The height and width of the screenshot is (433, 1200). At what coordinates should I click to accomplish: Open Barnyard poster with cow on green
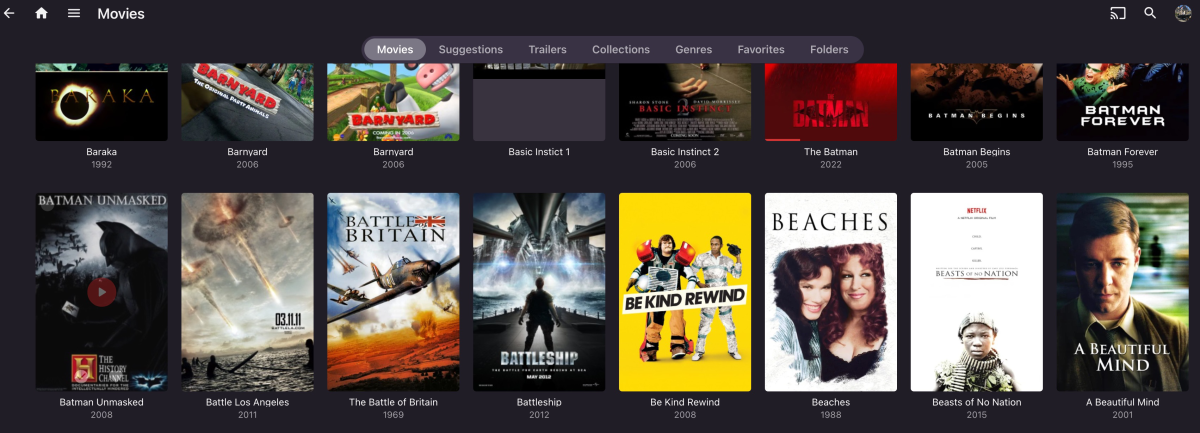[x=393, y=102]
